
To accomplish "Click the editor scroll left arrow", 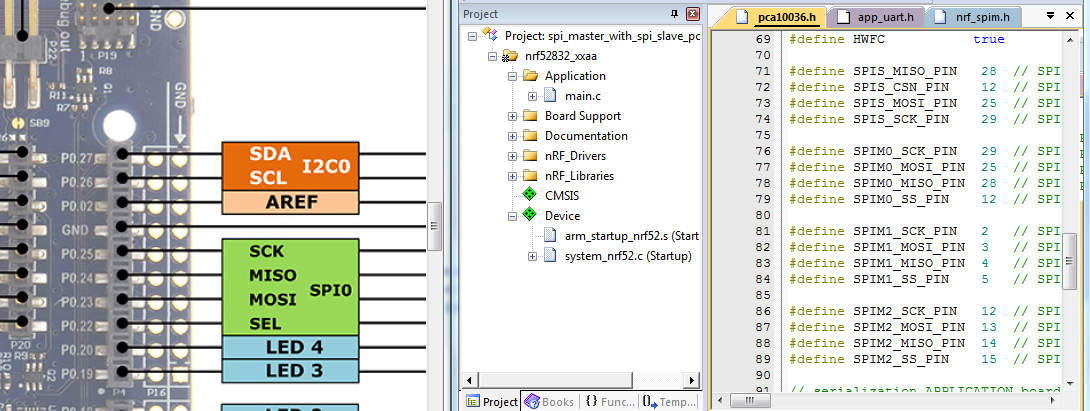I will point(720,401).
